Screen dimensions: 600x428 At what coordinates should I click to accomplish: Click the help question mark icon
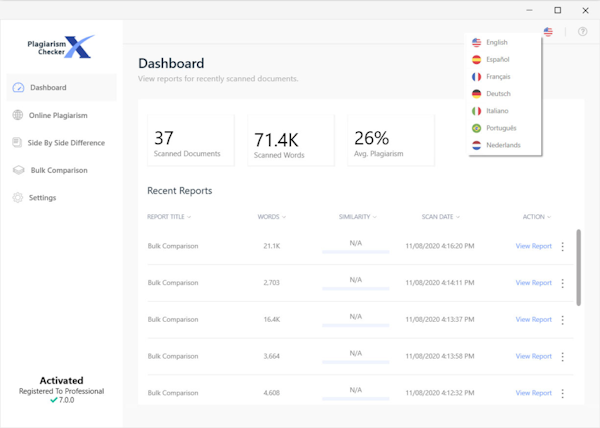(583, 32)
